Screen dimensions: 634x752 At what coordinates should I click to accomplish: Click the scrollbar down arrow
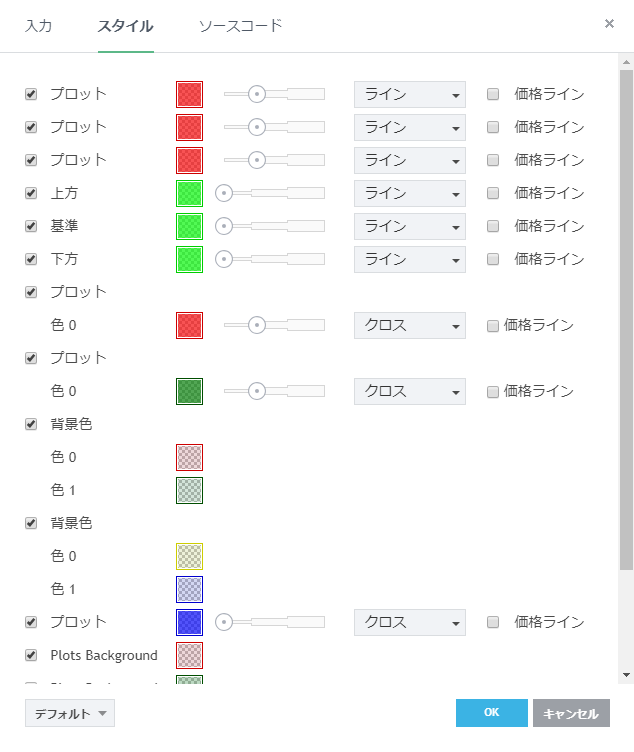pos(626,675)
